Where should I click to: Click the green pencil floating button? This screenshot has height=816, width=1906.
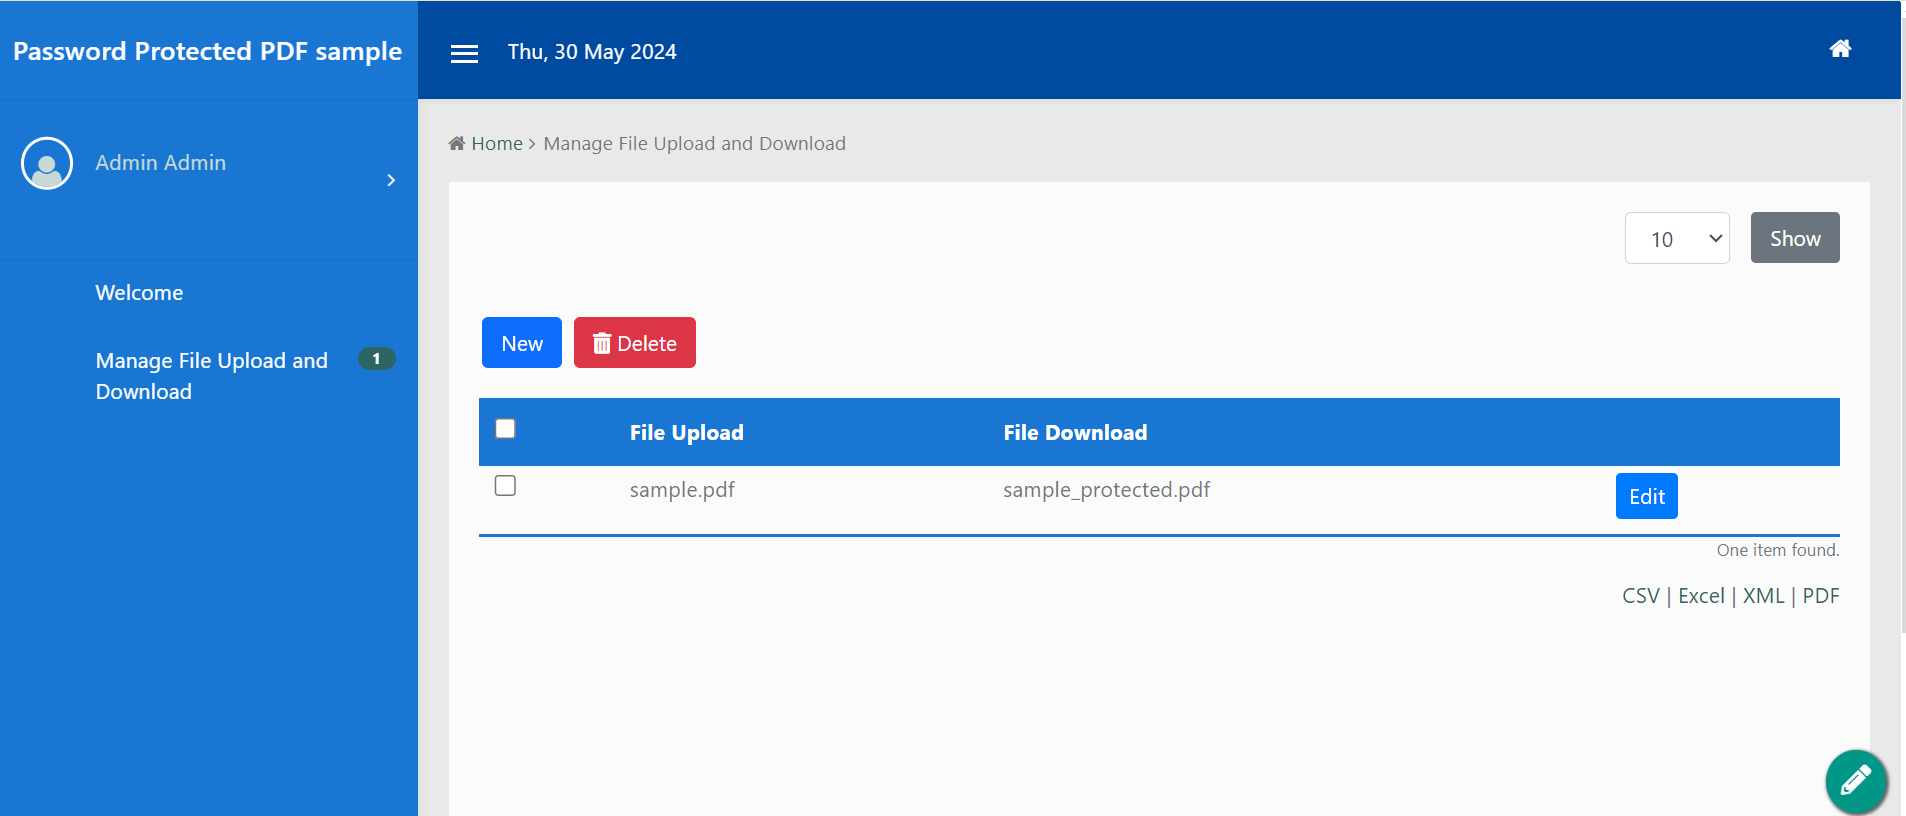pos(1856,780)
